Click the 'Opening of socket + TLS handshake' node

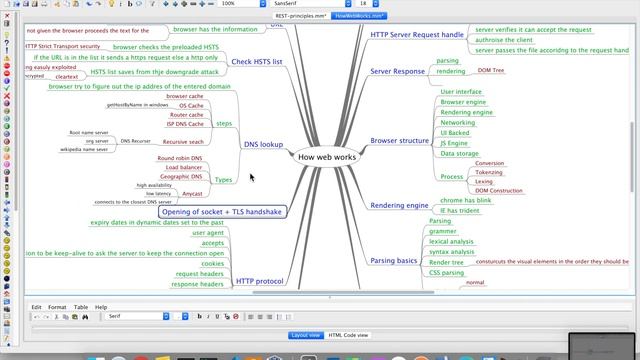click(222, 212)
